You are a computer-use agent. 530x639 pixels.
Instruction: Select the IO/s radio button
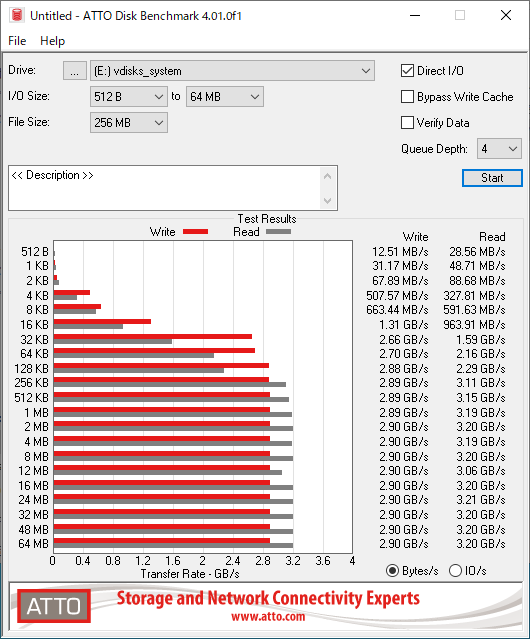[x=455, y=571]
